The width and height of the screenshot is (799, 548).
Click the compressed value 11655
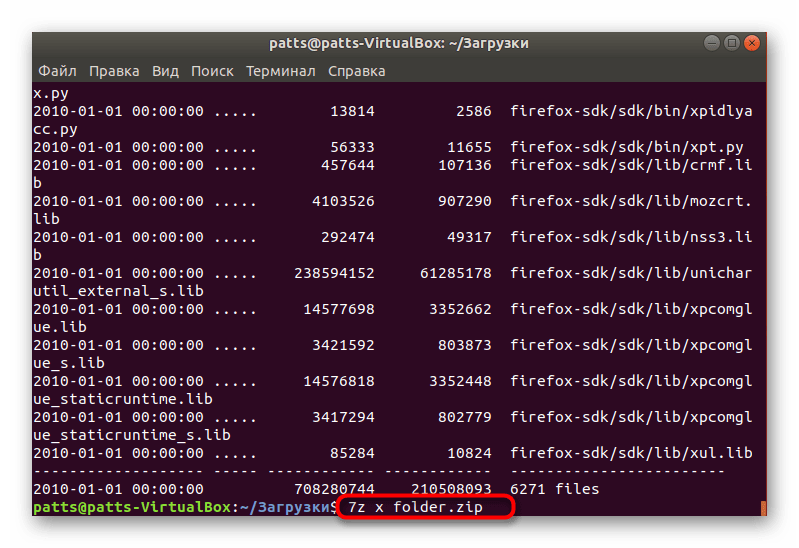469,147
